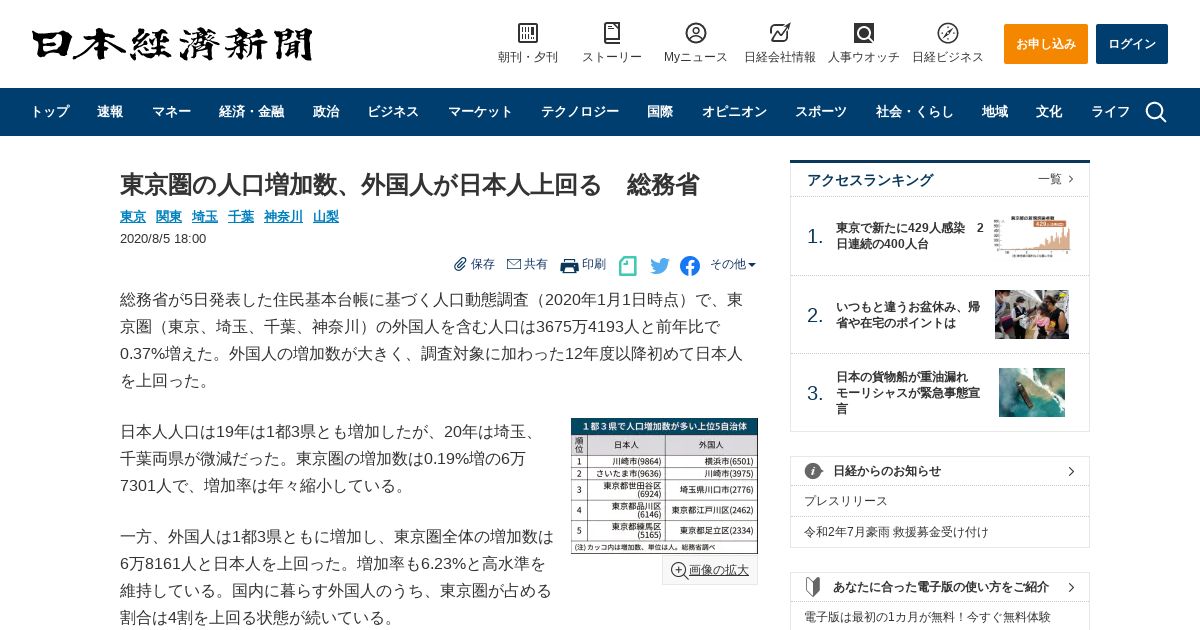Open the お盆休み photo thumbnail for rank 2
The height and width of the screenshot is (630, 1200).
point(1032,315)
